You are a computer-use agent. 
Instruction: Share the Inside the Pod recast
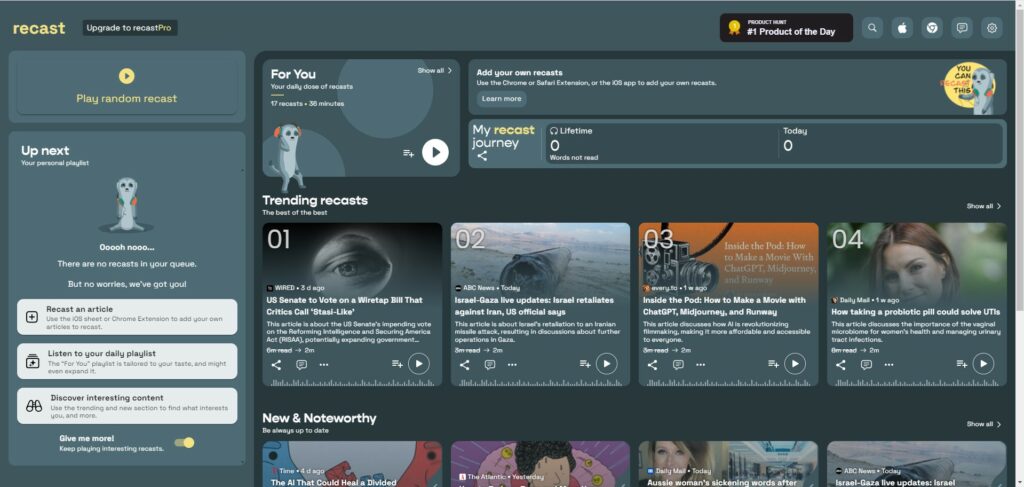coord(652,365)
